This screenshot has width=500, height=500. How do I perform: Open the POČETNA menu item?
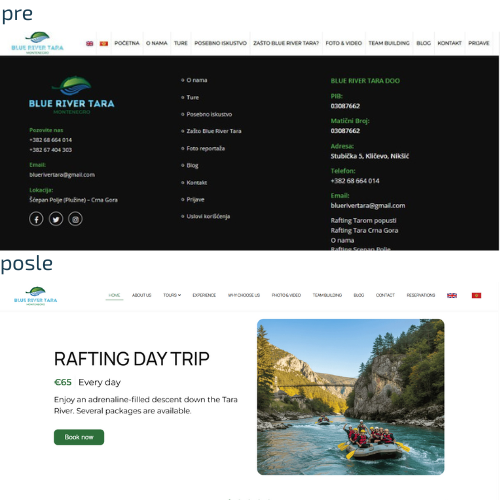(127, 43)
